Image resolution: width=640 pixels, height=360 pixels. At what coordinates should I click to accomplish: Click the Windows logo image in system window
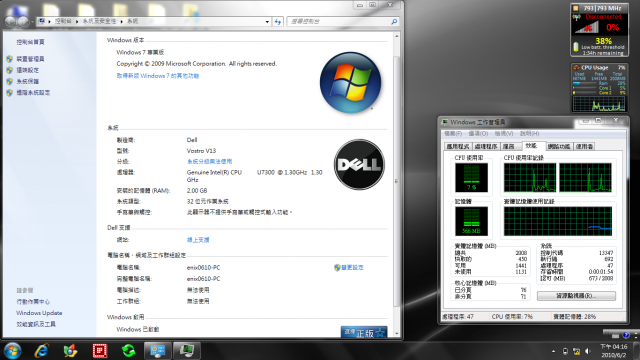pos(351,83)
